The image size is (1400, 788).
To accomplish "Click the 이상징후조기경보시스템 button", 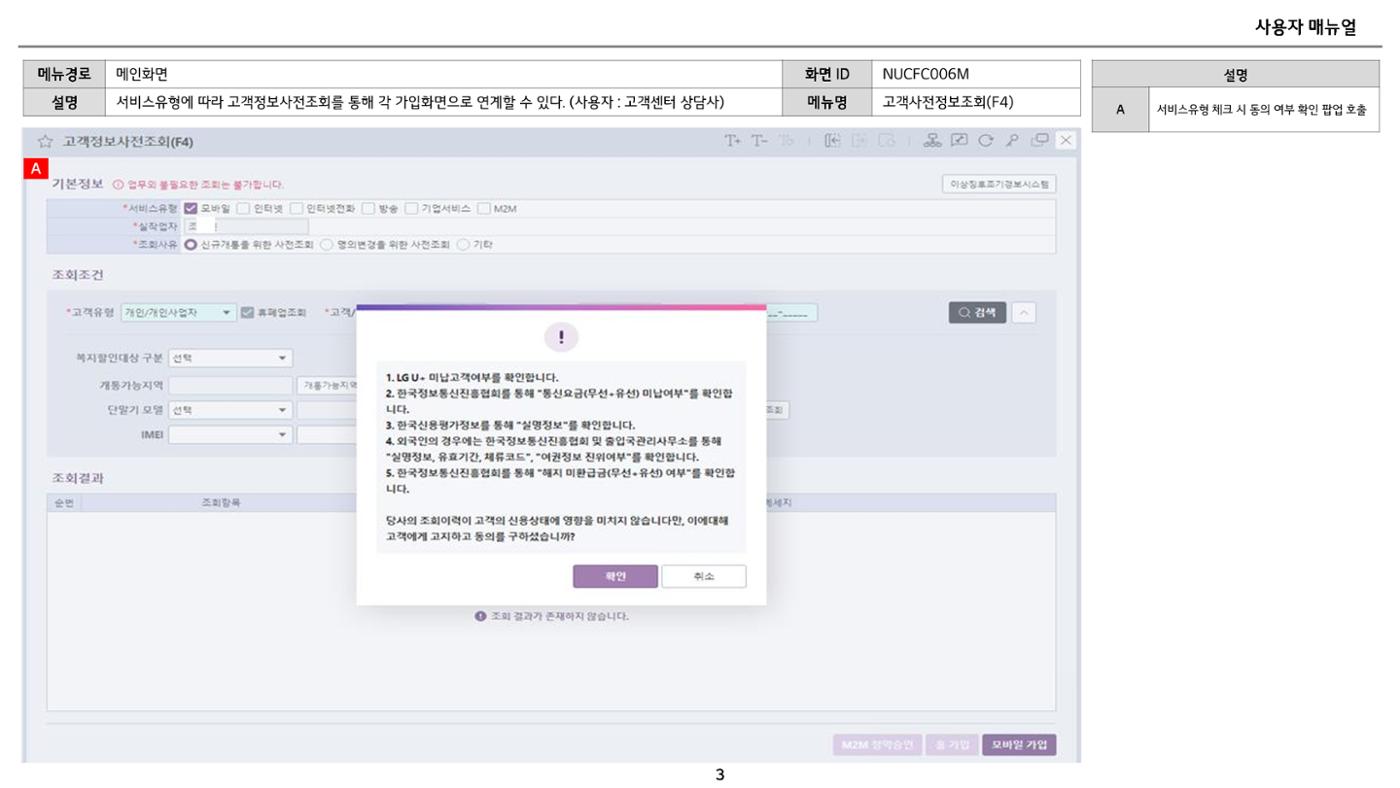I will click(x=999, y=184).
